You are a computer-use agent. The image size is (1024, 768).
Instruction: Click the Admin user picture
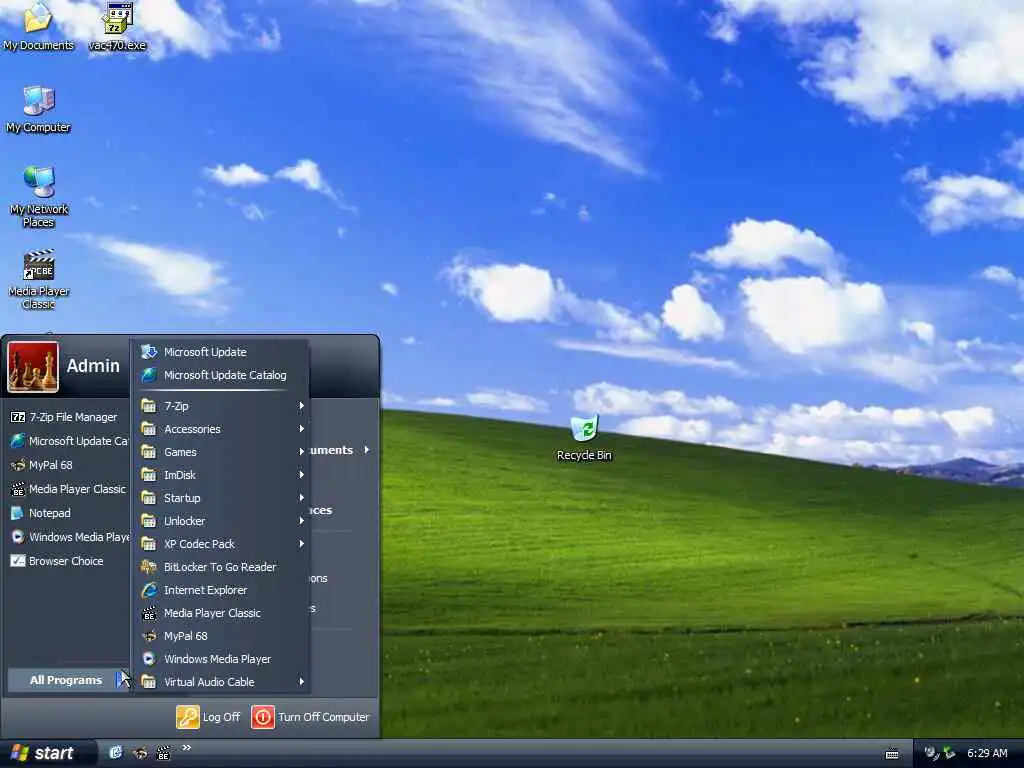pos(33,366)
